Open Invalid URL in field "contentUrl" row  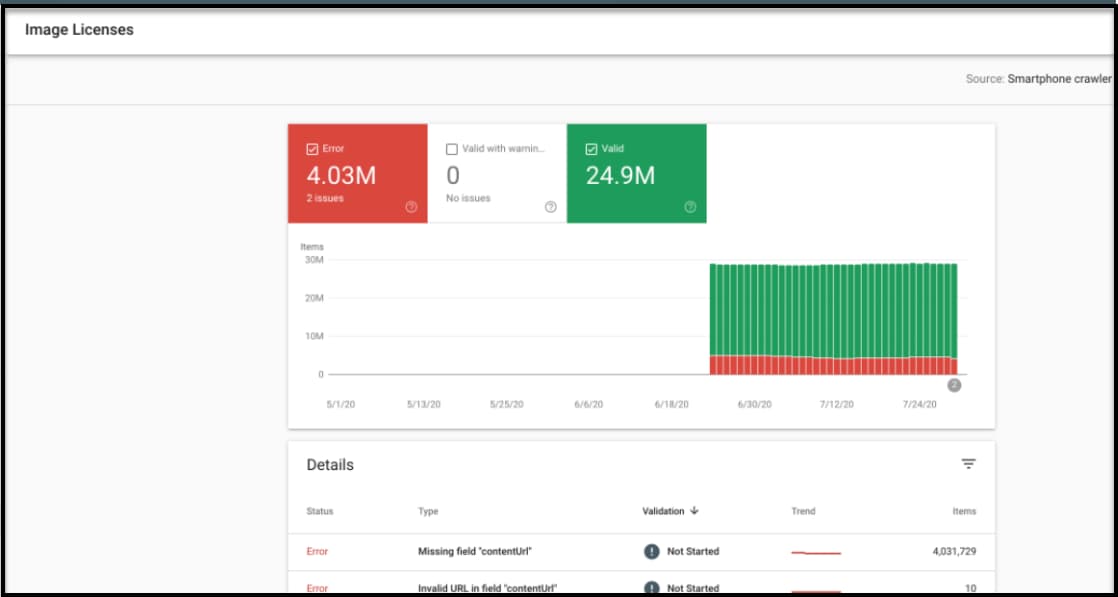pos(641,583)
